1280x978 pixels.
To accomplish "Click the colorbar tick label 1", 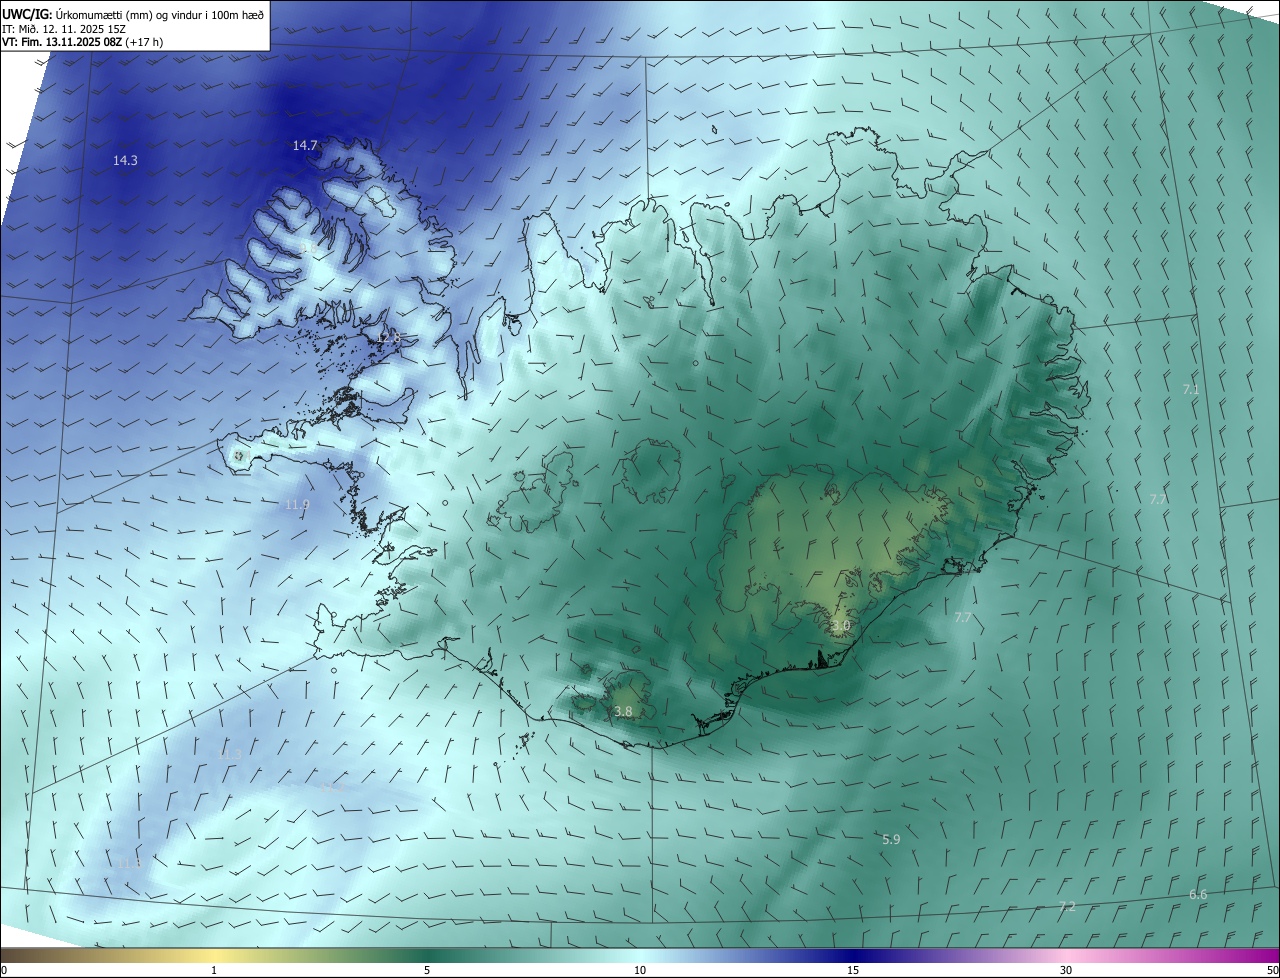I will (214, 970).
